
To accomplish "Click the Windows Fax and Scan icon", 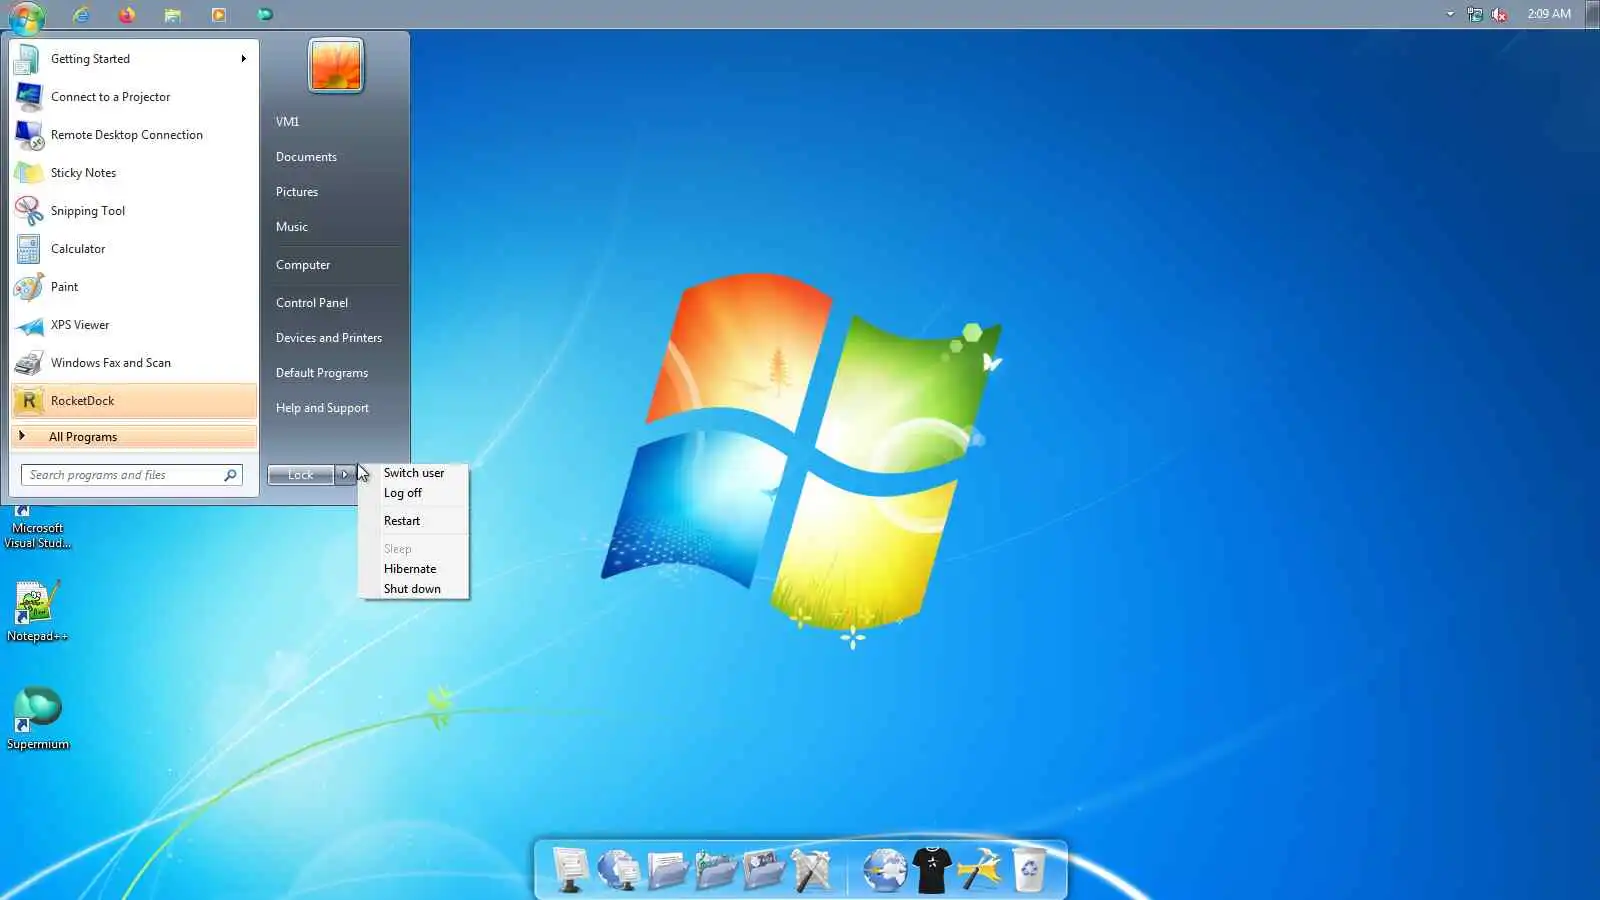I will point(28,363).
